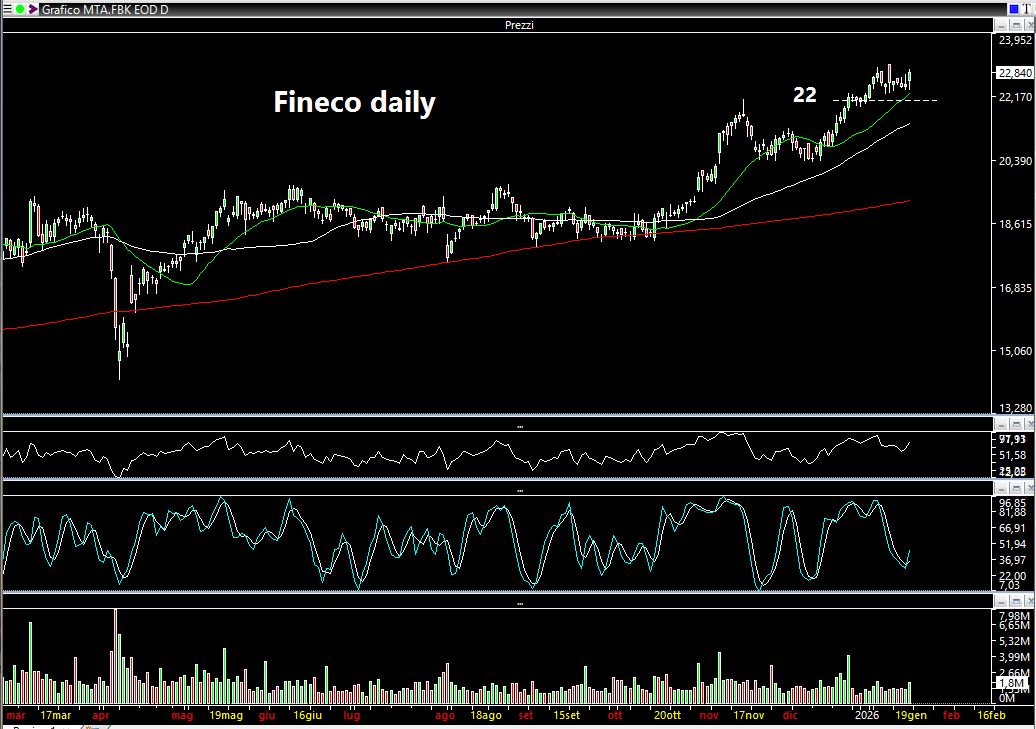The image size is (1036, 729).
Task: Click the green circle status icon
Action: coord(20,9)
